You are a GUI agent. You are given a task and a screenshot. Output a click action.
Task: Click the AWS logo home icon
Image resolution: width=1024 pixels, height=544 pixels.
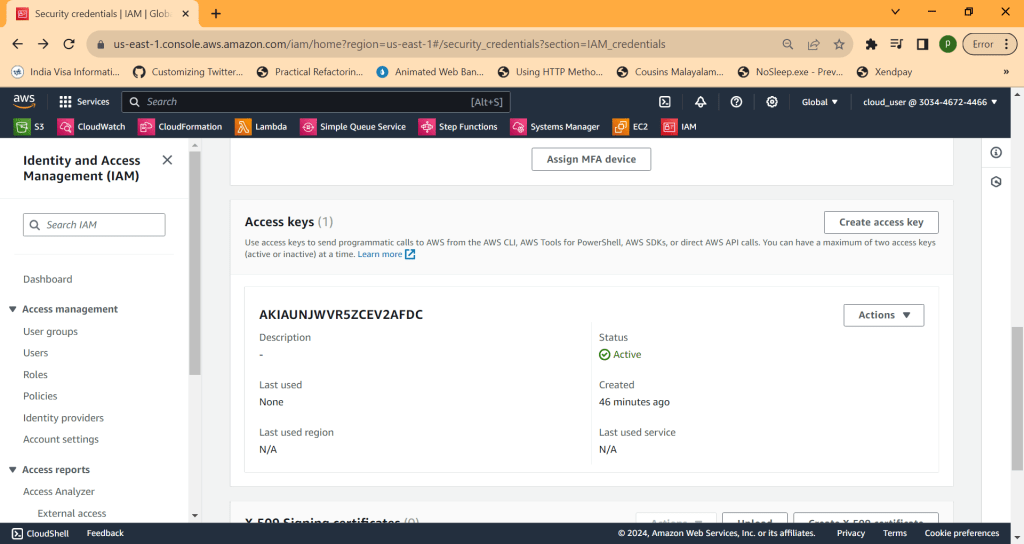(25, 101)
